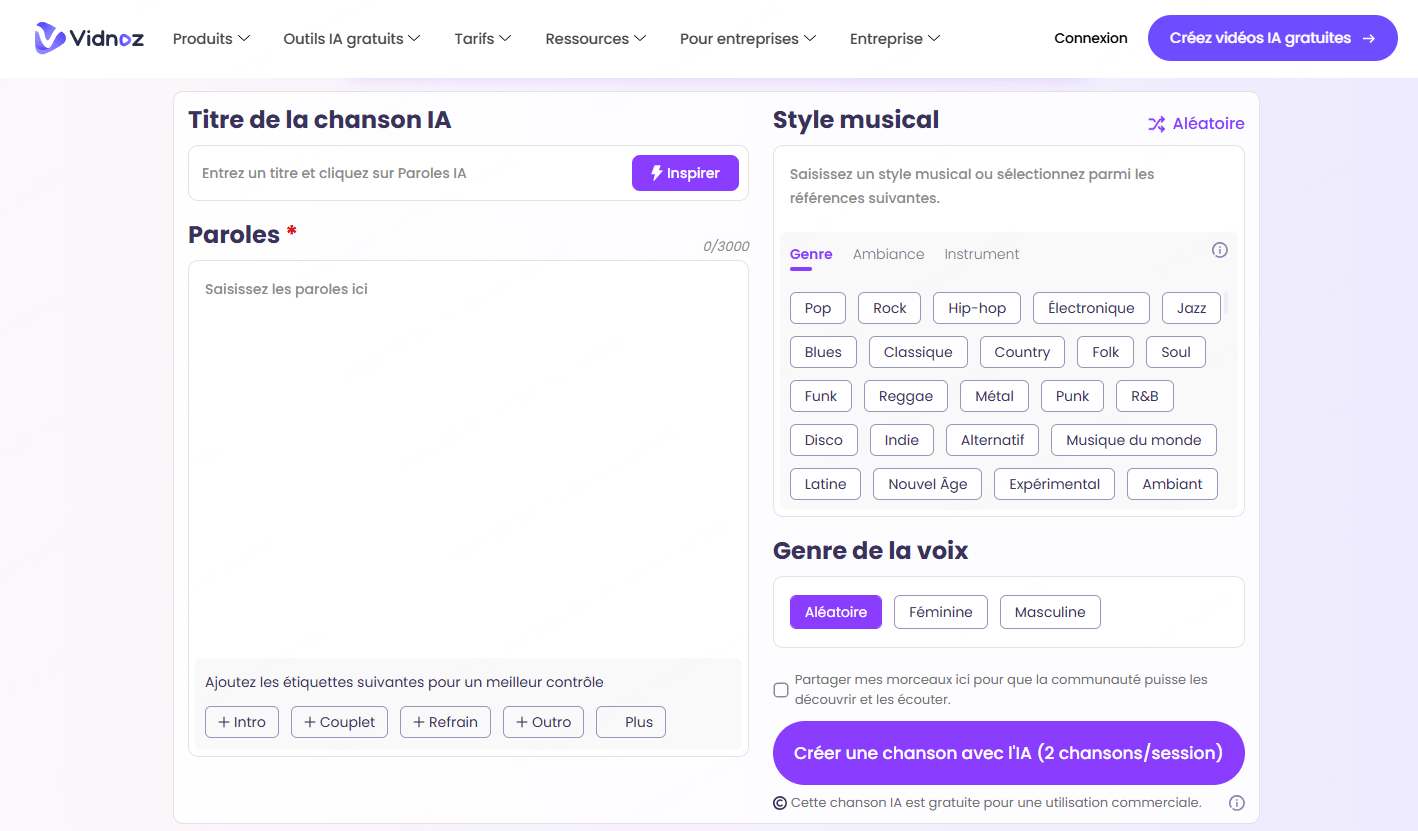Choose the Soul genre tag
Viewport: 1418px width, 831px height.
(x=1176, y=352)
